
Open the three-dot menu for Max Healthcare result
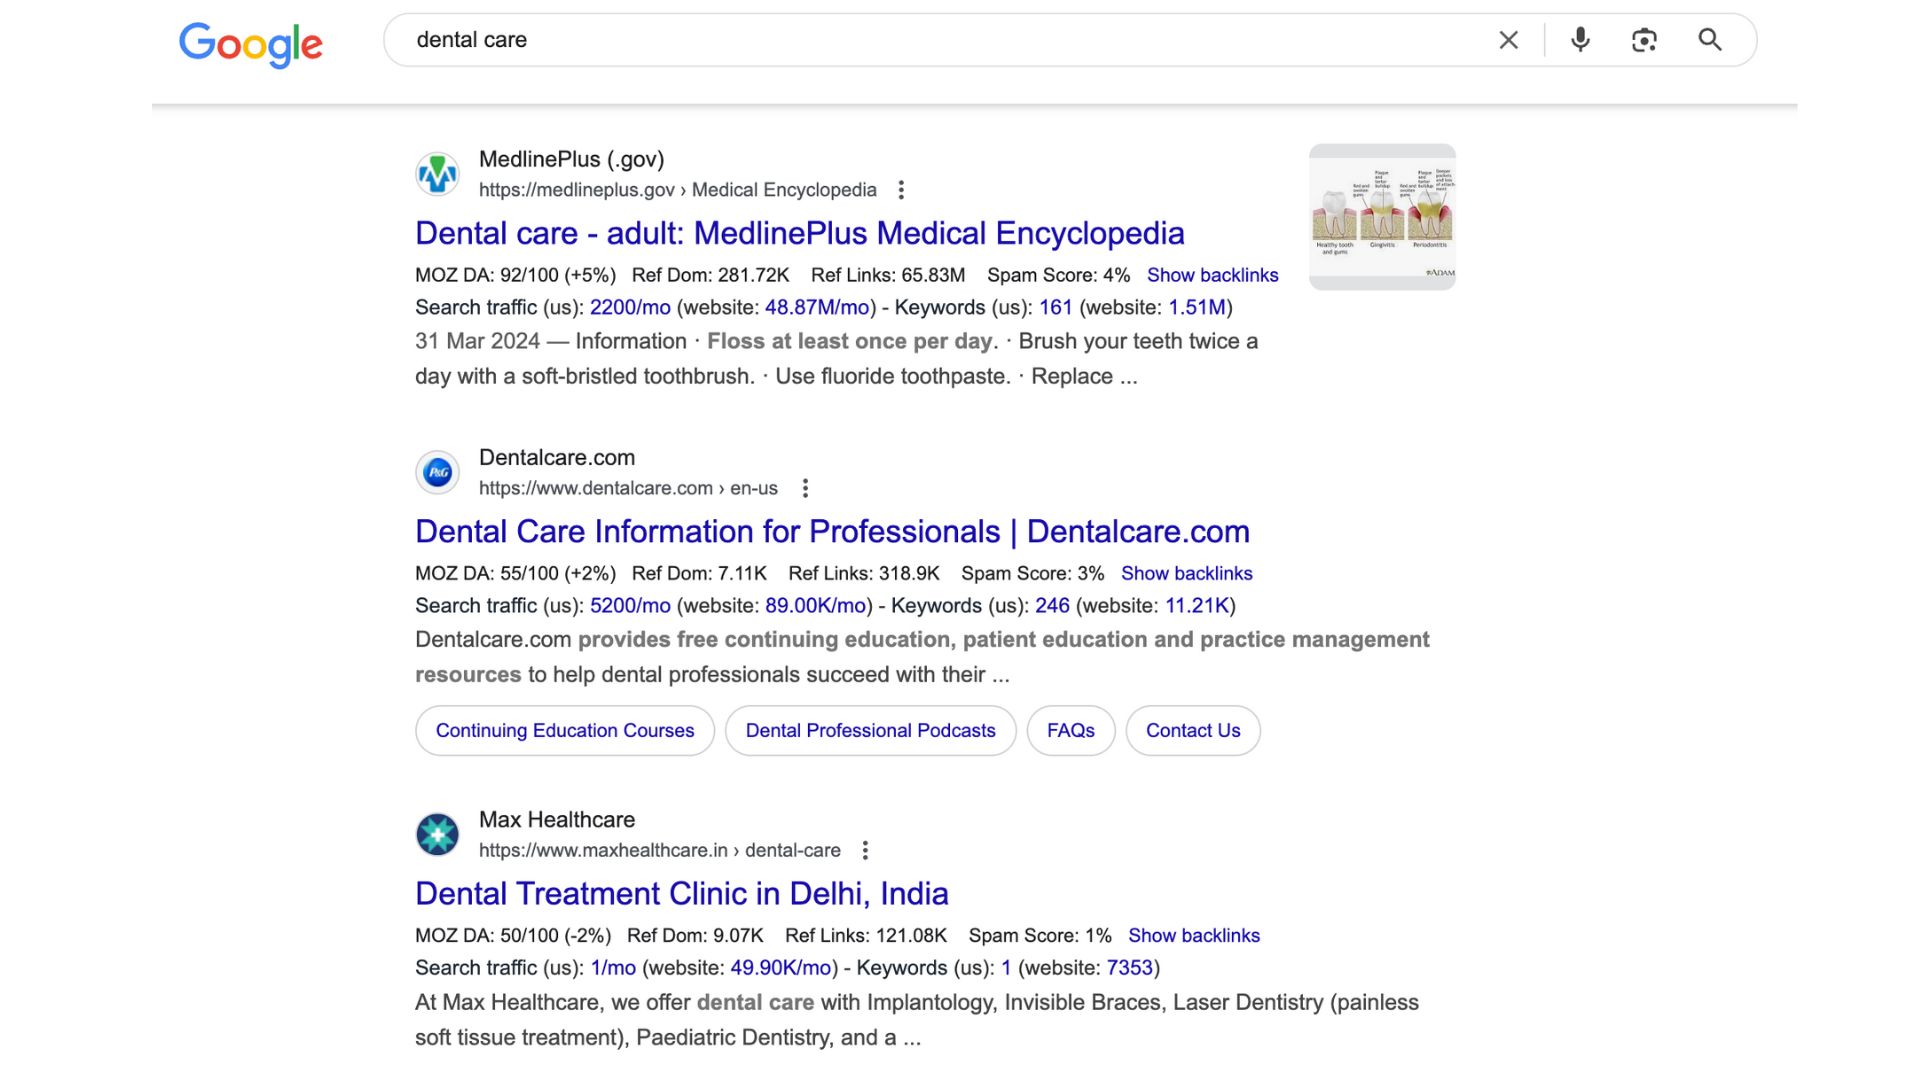(865, 850)
